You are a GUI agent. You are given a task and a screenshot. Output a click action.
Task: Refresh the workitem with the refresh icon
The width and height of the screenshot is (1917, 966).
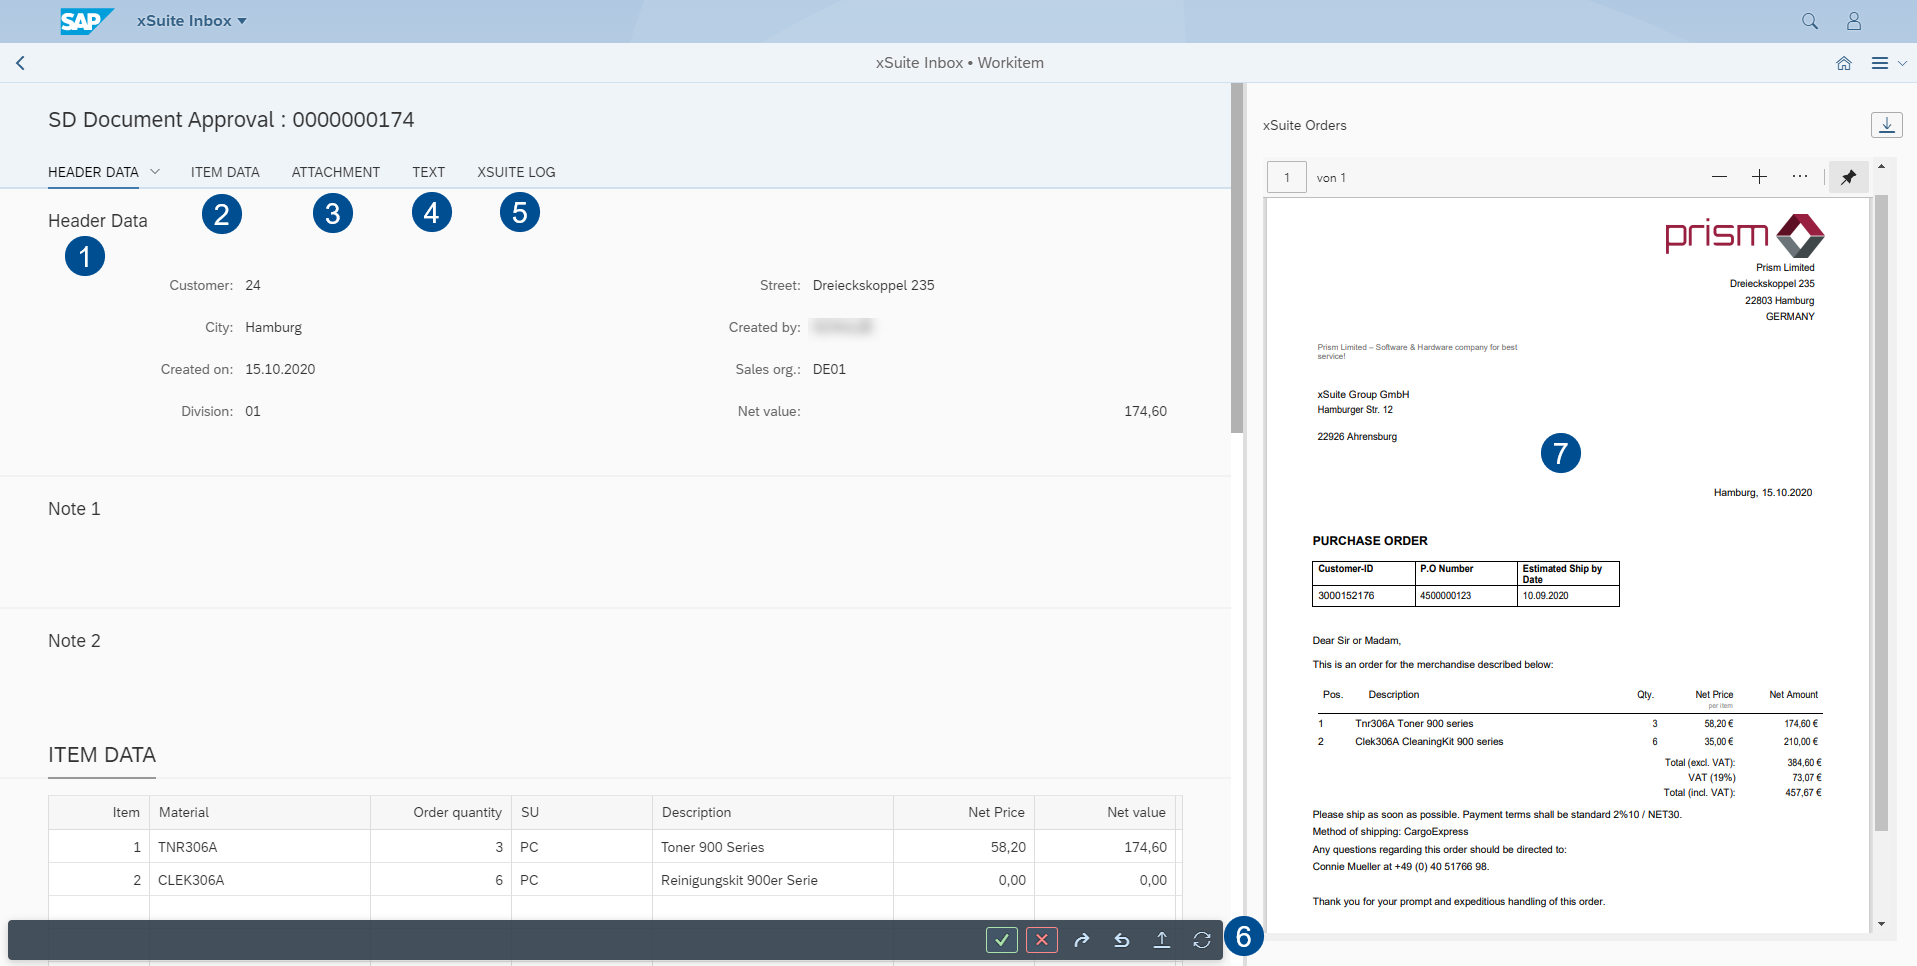(1201, 940)
